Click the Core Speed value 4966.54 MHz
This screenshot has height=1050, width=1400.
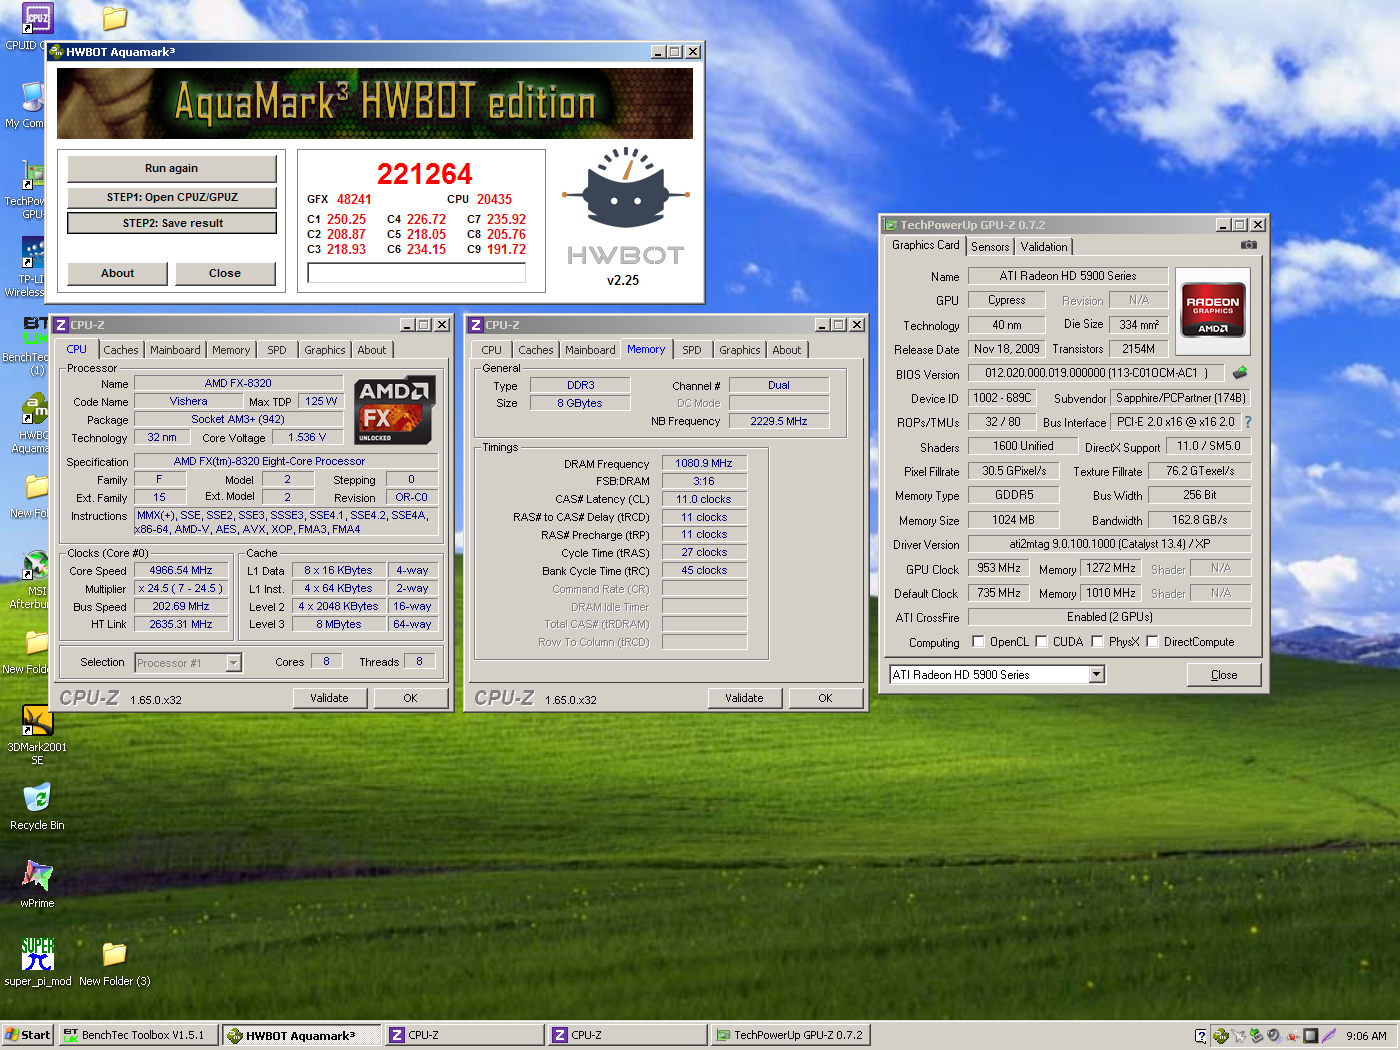pyautogui.click(x=181, y=570)
